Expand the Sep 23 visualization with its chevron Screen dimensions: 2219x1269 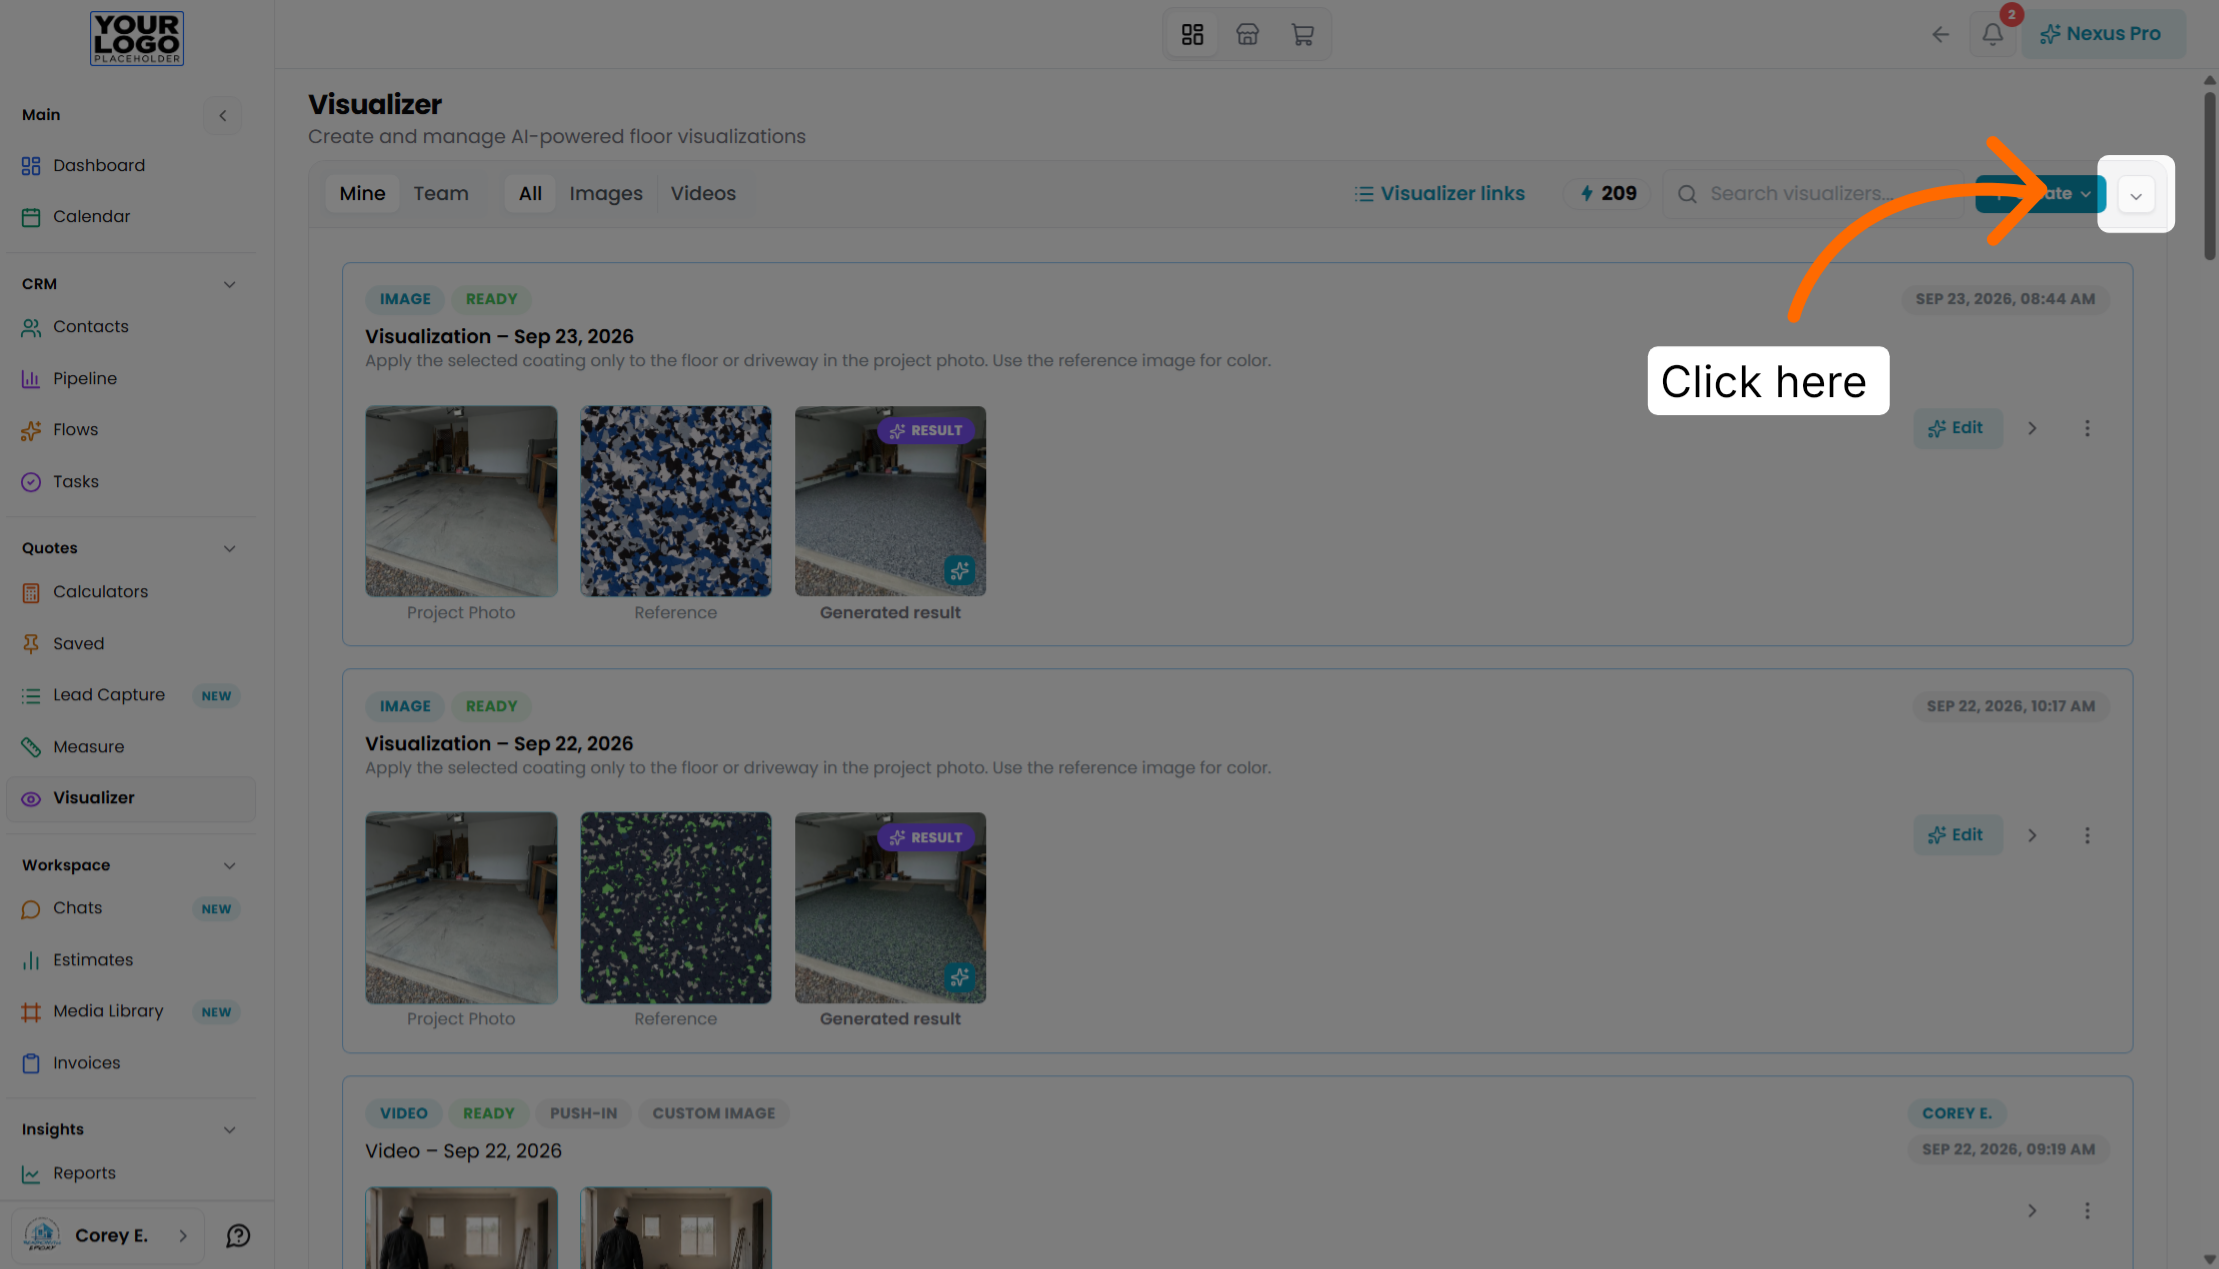pos(2032,428)
